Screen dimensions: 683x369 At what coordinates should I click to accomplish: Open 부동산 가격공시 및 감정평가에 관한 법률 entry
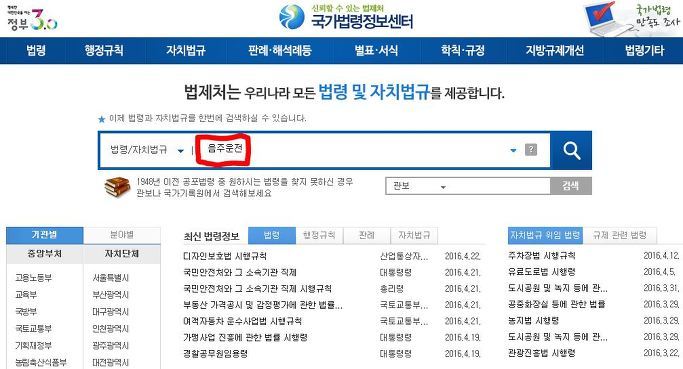tap(263, 305)
